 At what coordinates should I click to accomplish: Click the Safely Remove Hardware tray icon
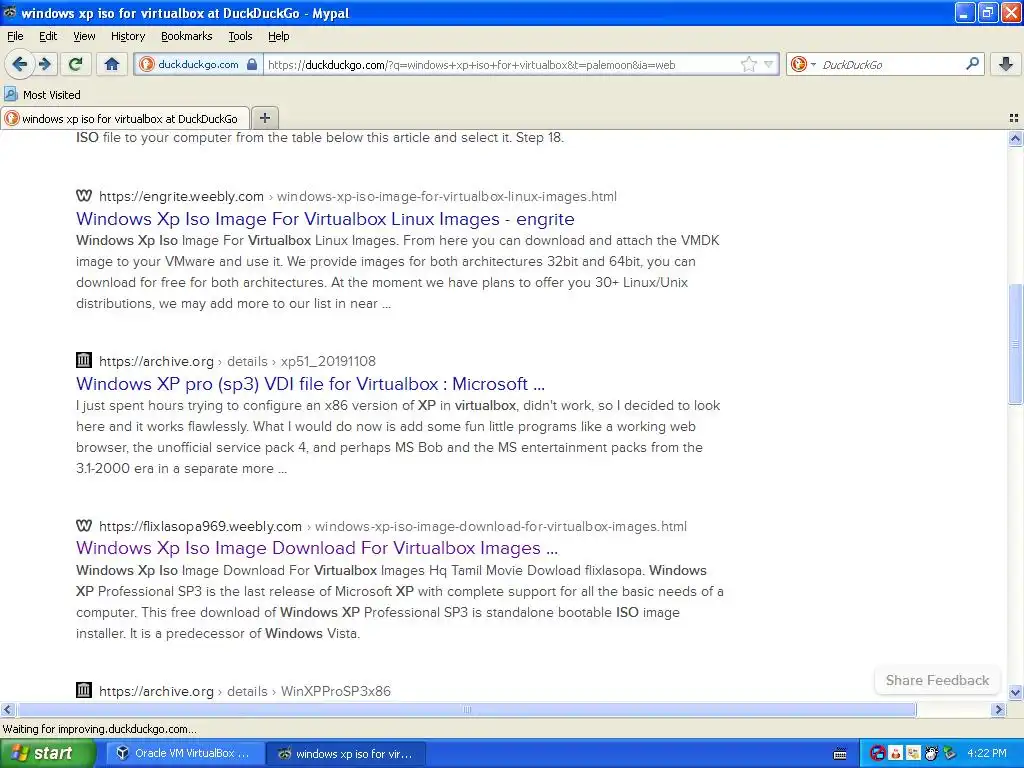click(x=950, y=753)
